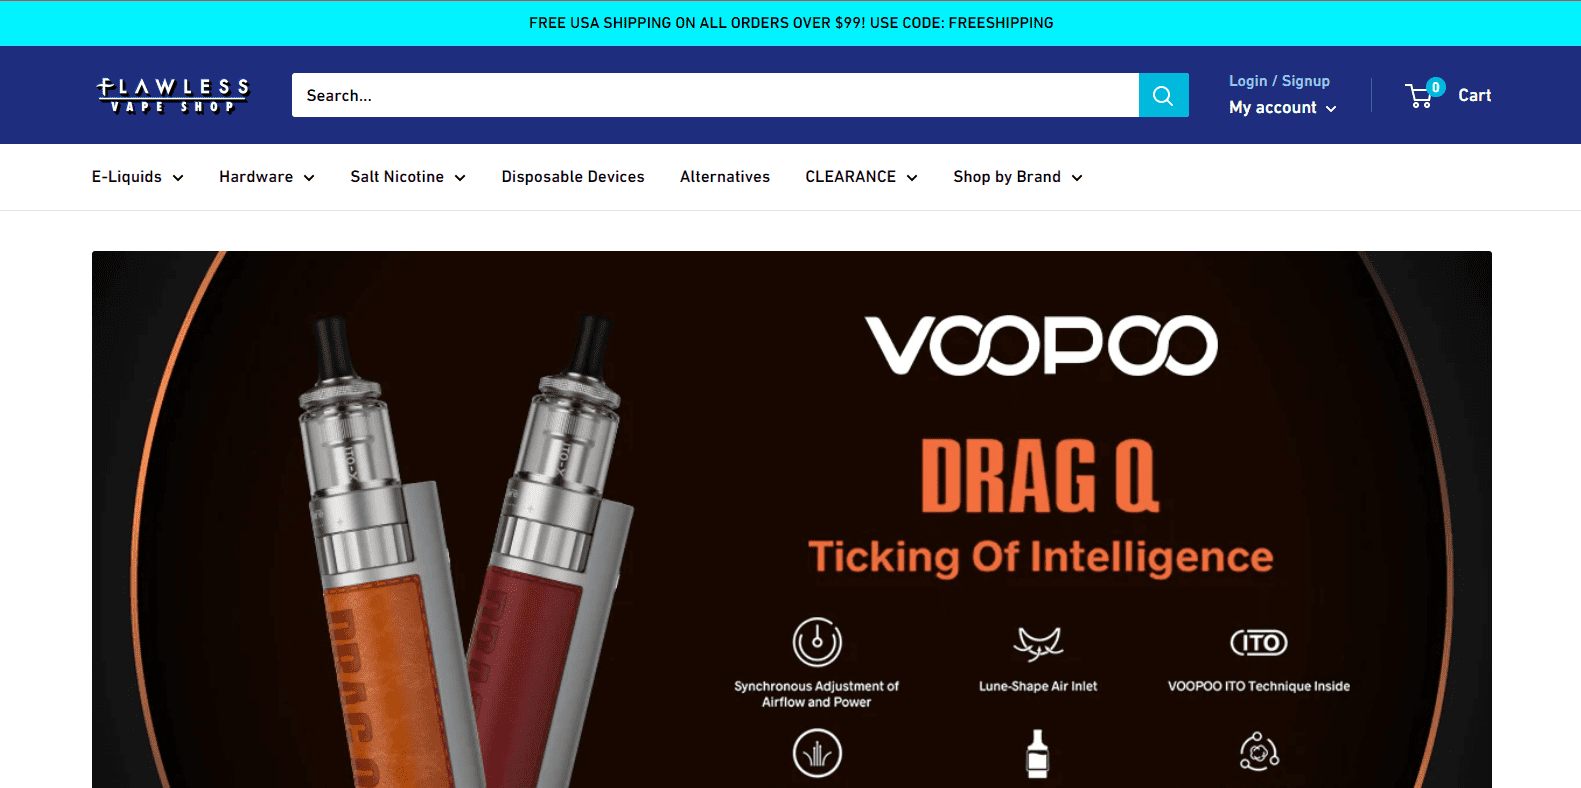The height and width of the screenshot is (788, 1581).
Task: Click the Flawless Vape Shop logo
Action: (x=172, y=95)
